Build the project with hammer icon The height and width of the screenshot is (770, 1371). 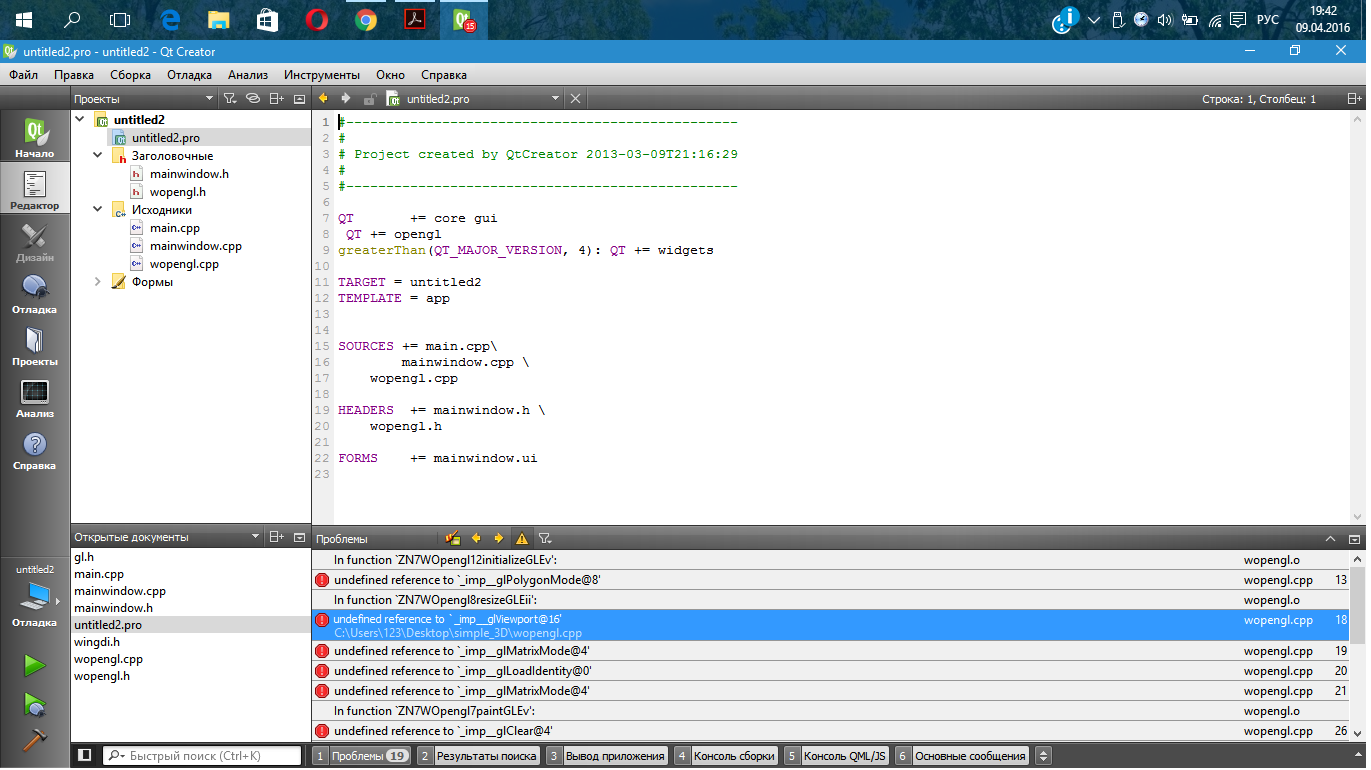pyautogui.click(x=35, y=739)
